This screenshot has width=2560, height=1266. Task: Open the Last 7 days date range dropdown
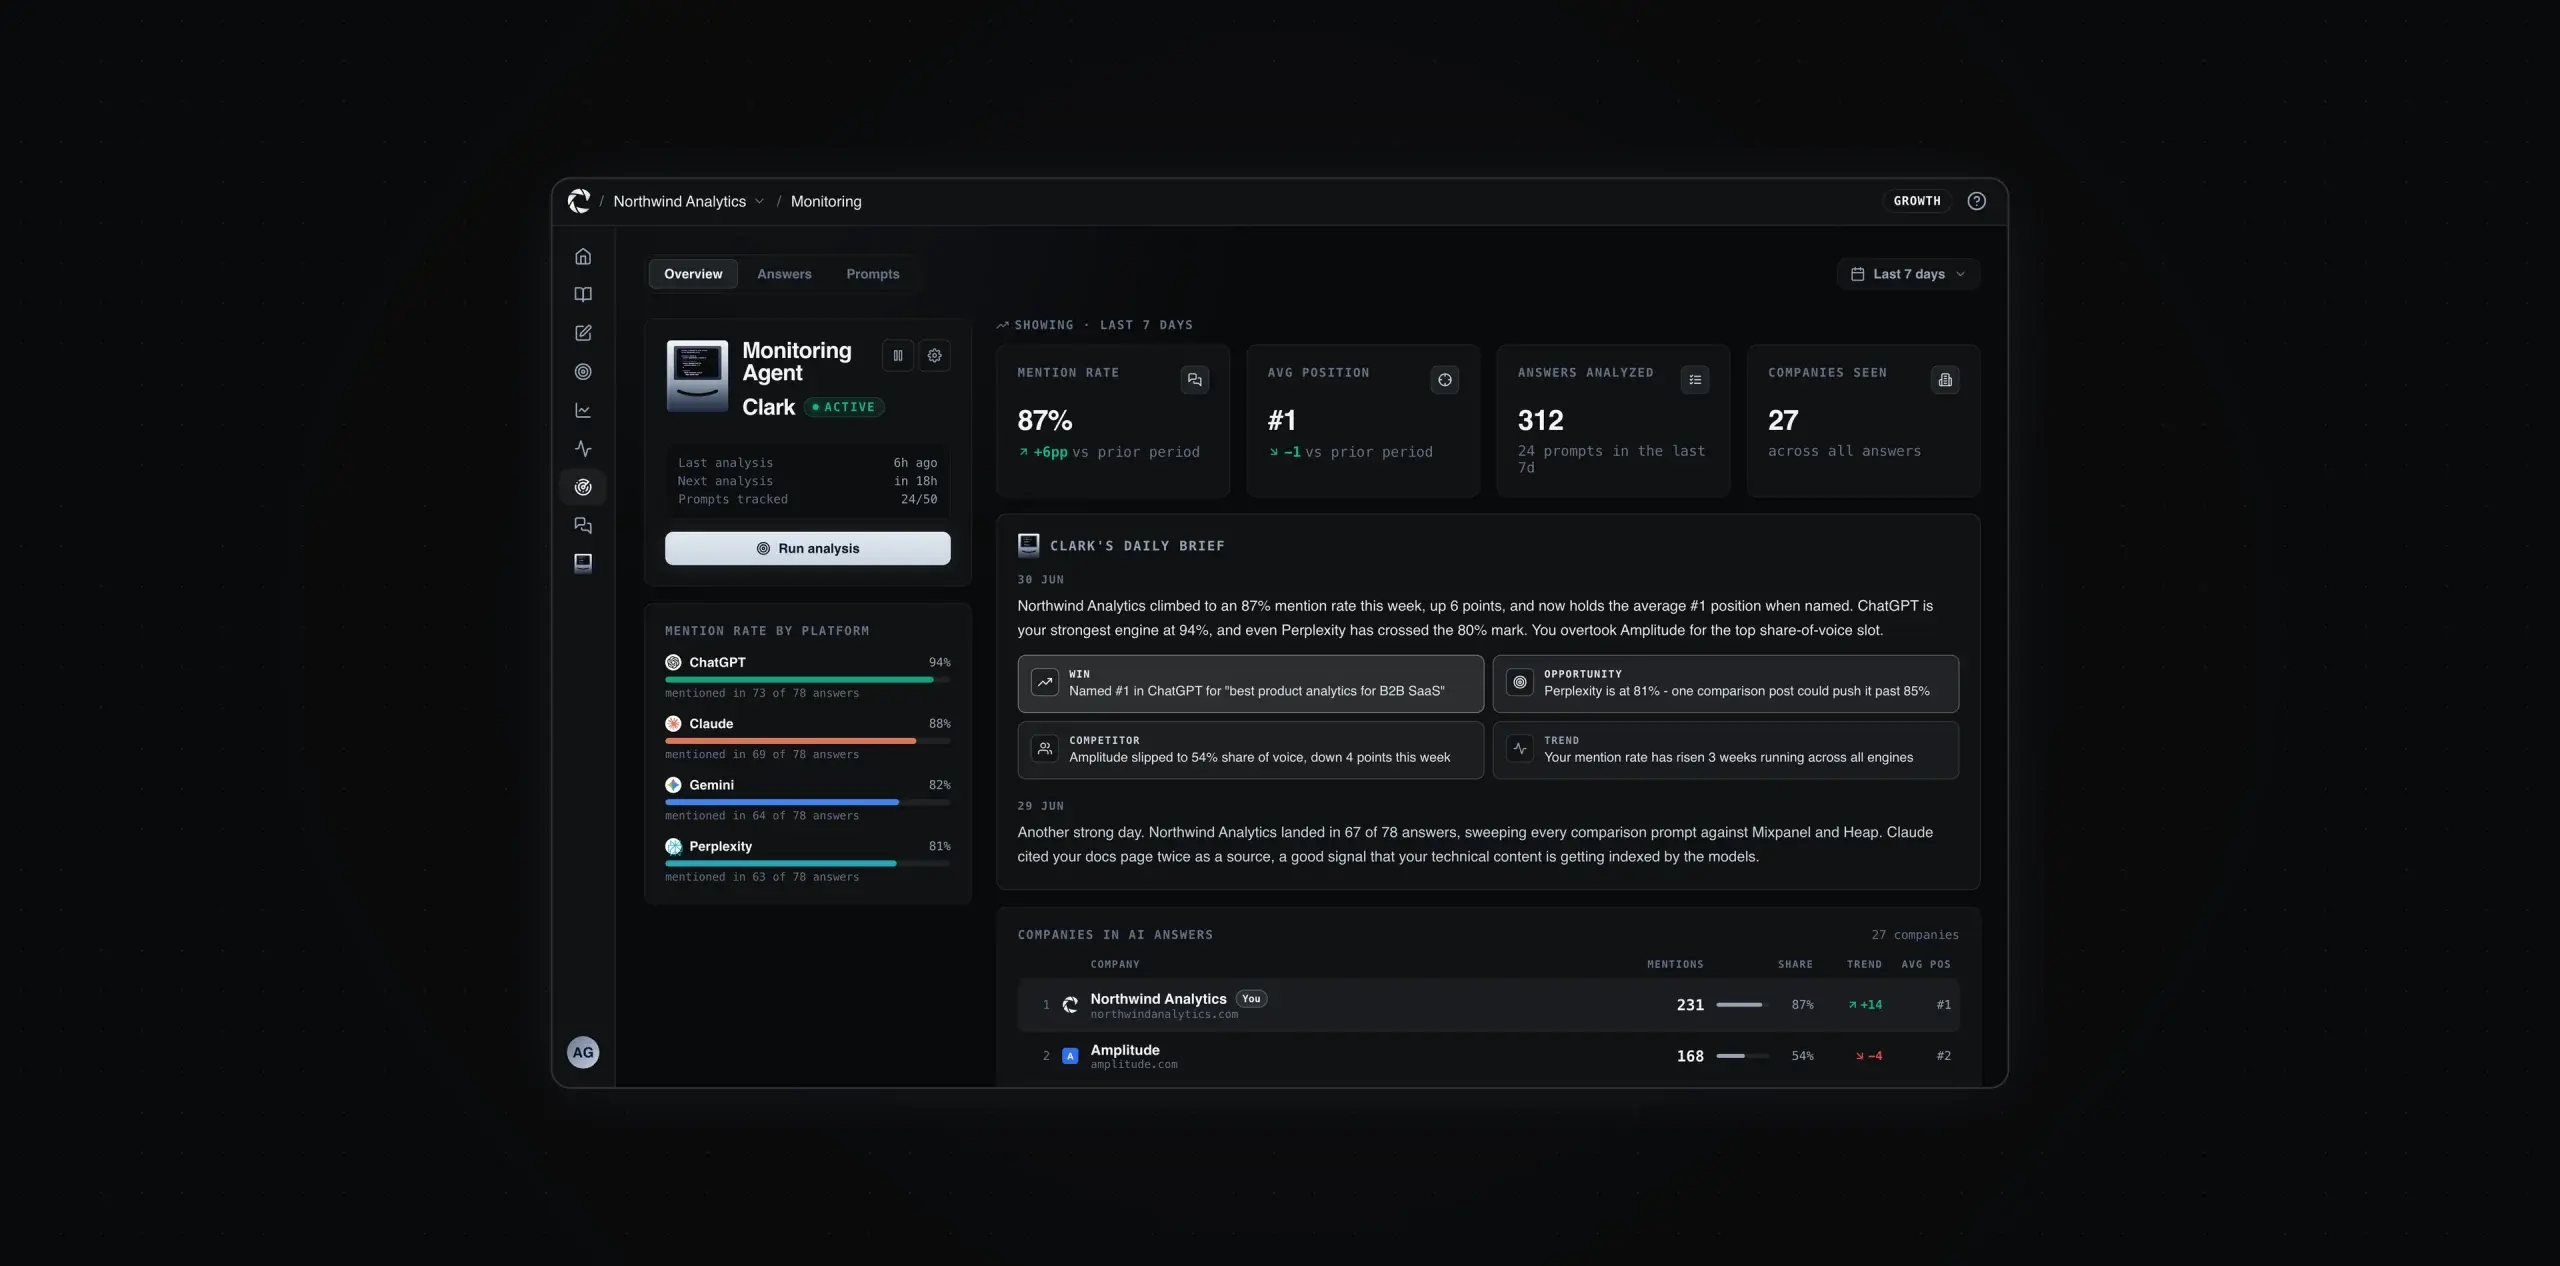tap(1908, 274)
